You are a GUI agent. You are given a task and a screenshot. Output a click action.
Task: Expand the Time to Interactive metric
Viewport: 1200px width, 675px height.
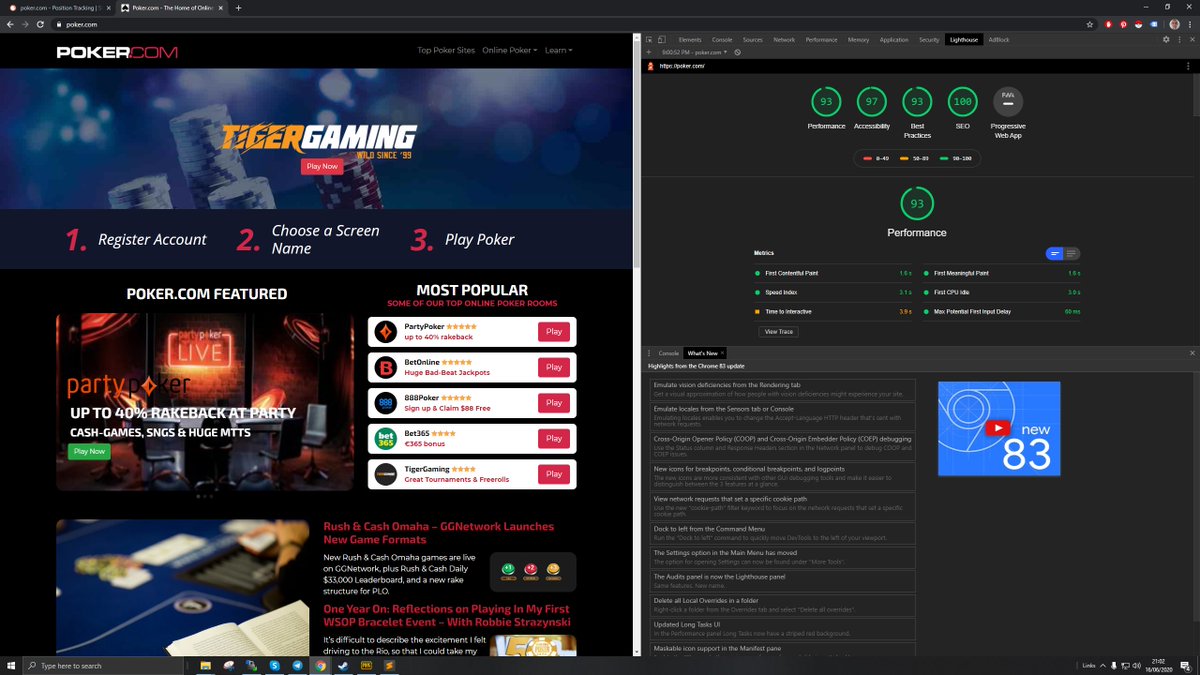click(x=833, y=312)
